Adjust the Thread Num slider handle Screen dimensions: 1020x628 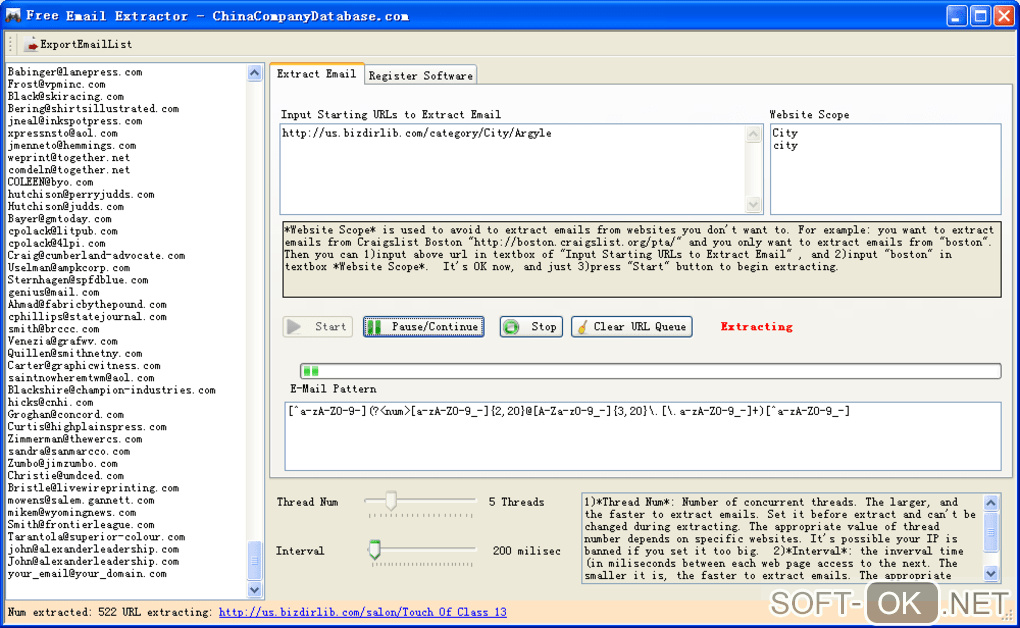391,500
